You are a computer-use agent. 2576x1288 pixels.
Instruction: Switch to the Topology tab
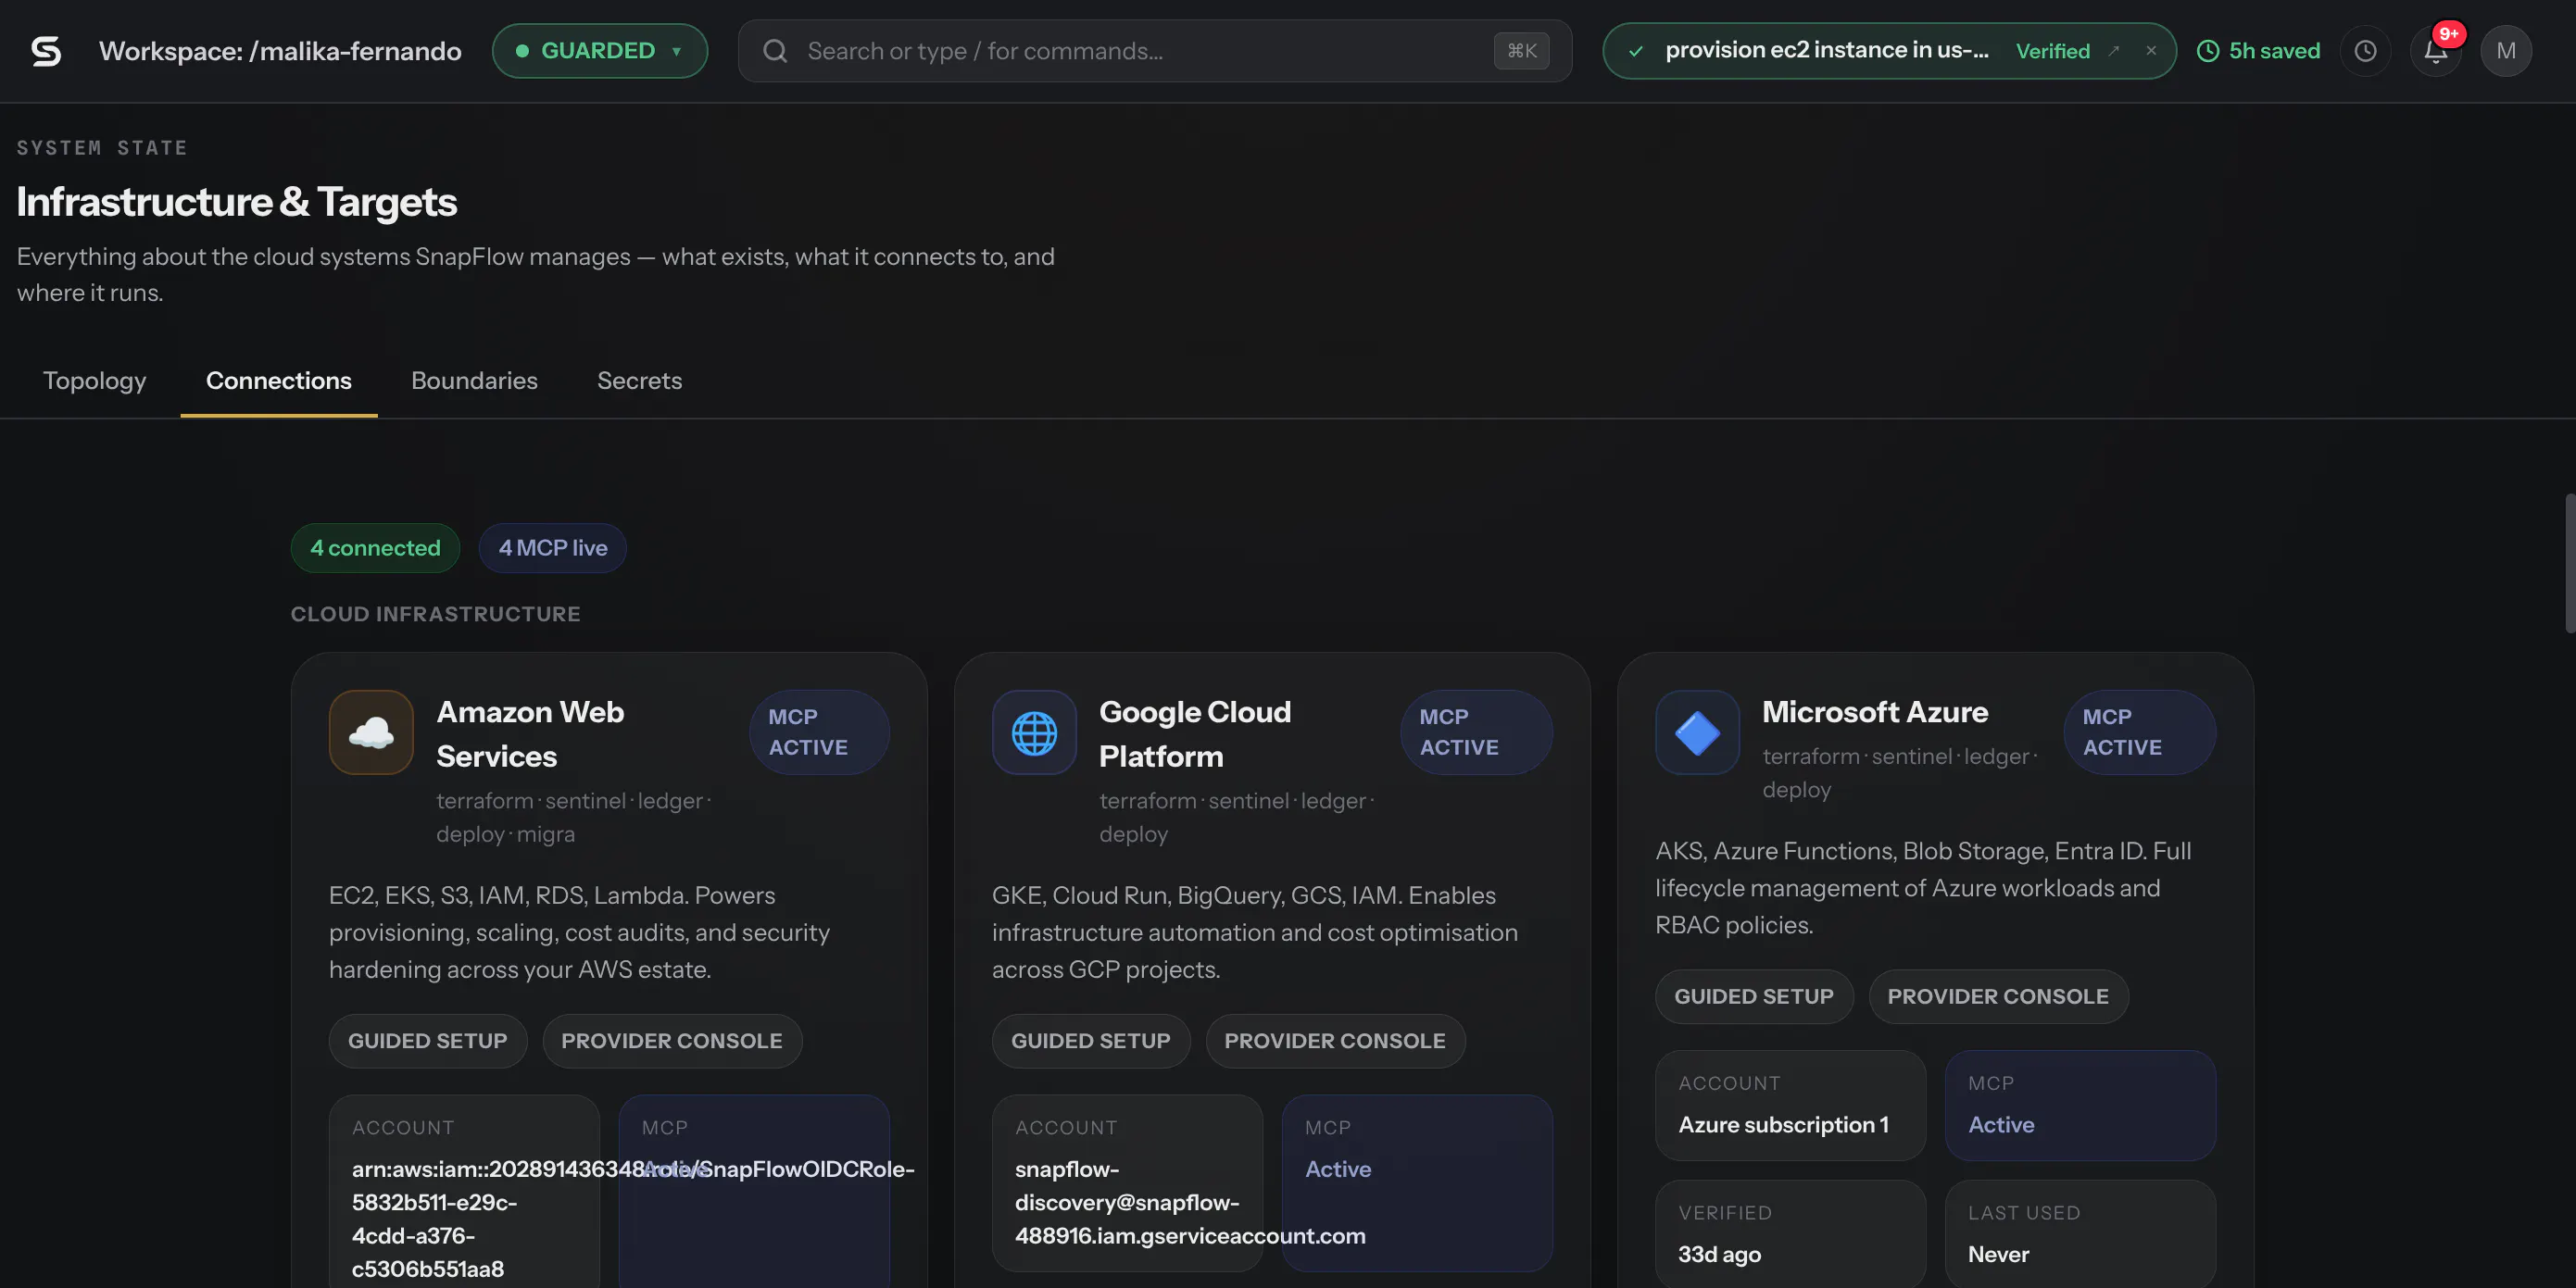(95, 381)
